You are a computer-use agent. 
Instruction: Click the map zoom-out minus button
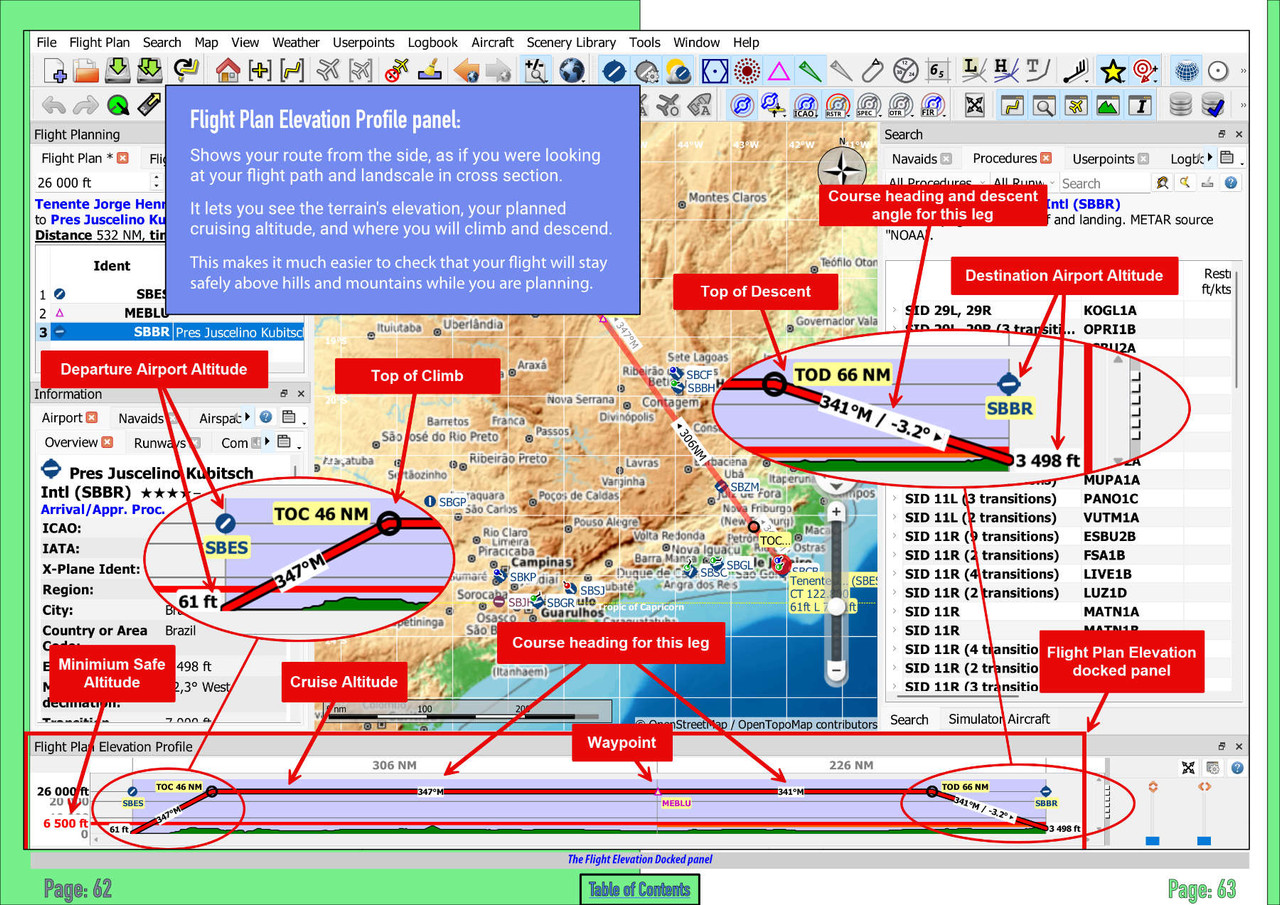click(x=837, y=669)
